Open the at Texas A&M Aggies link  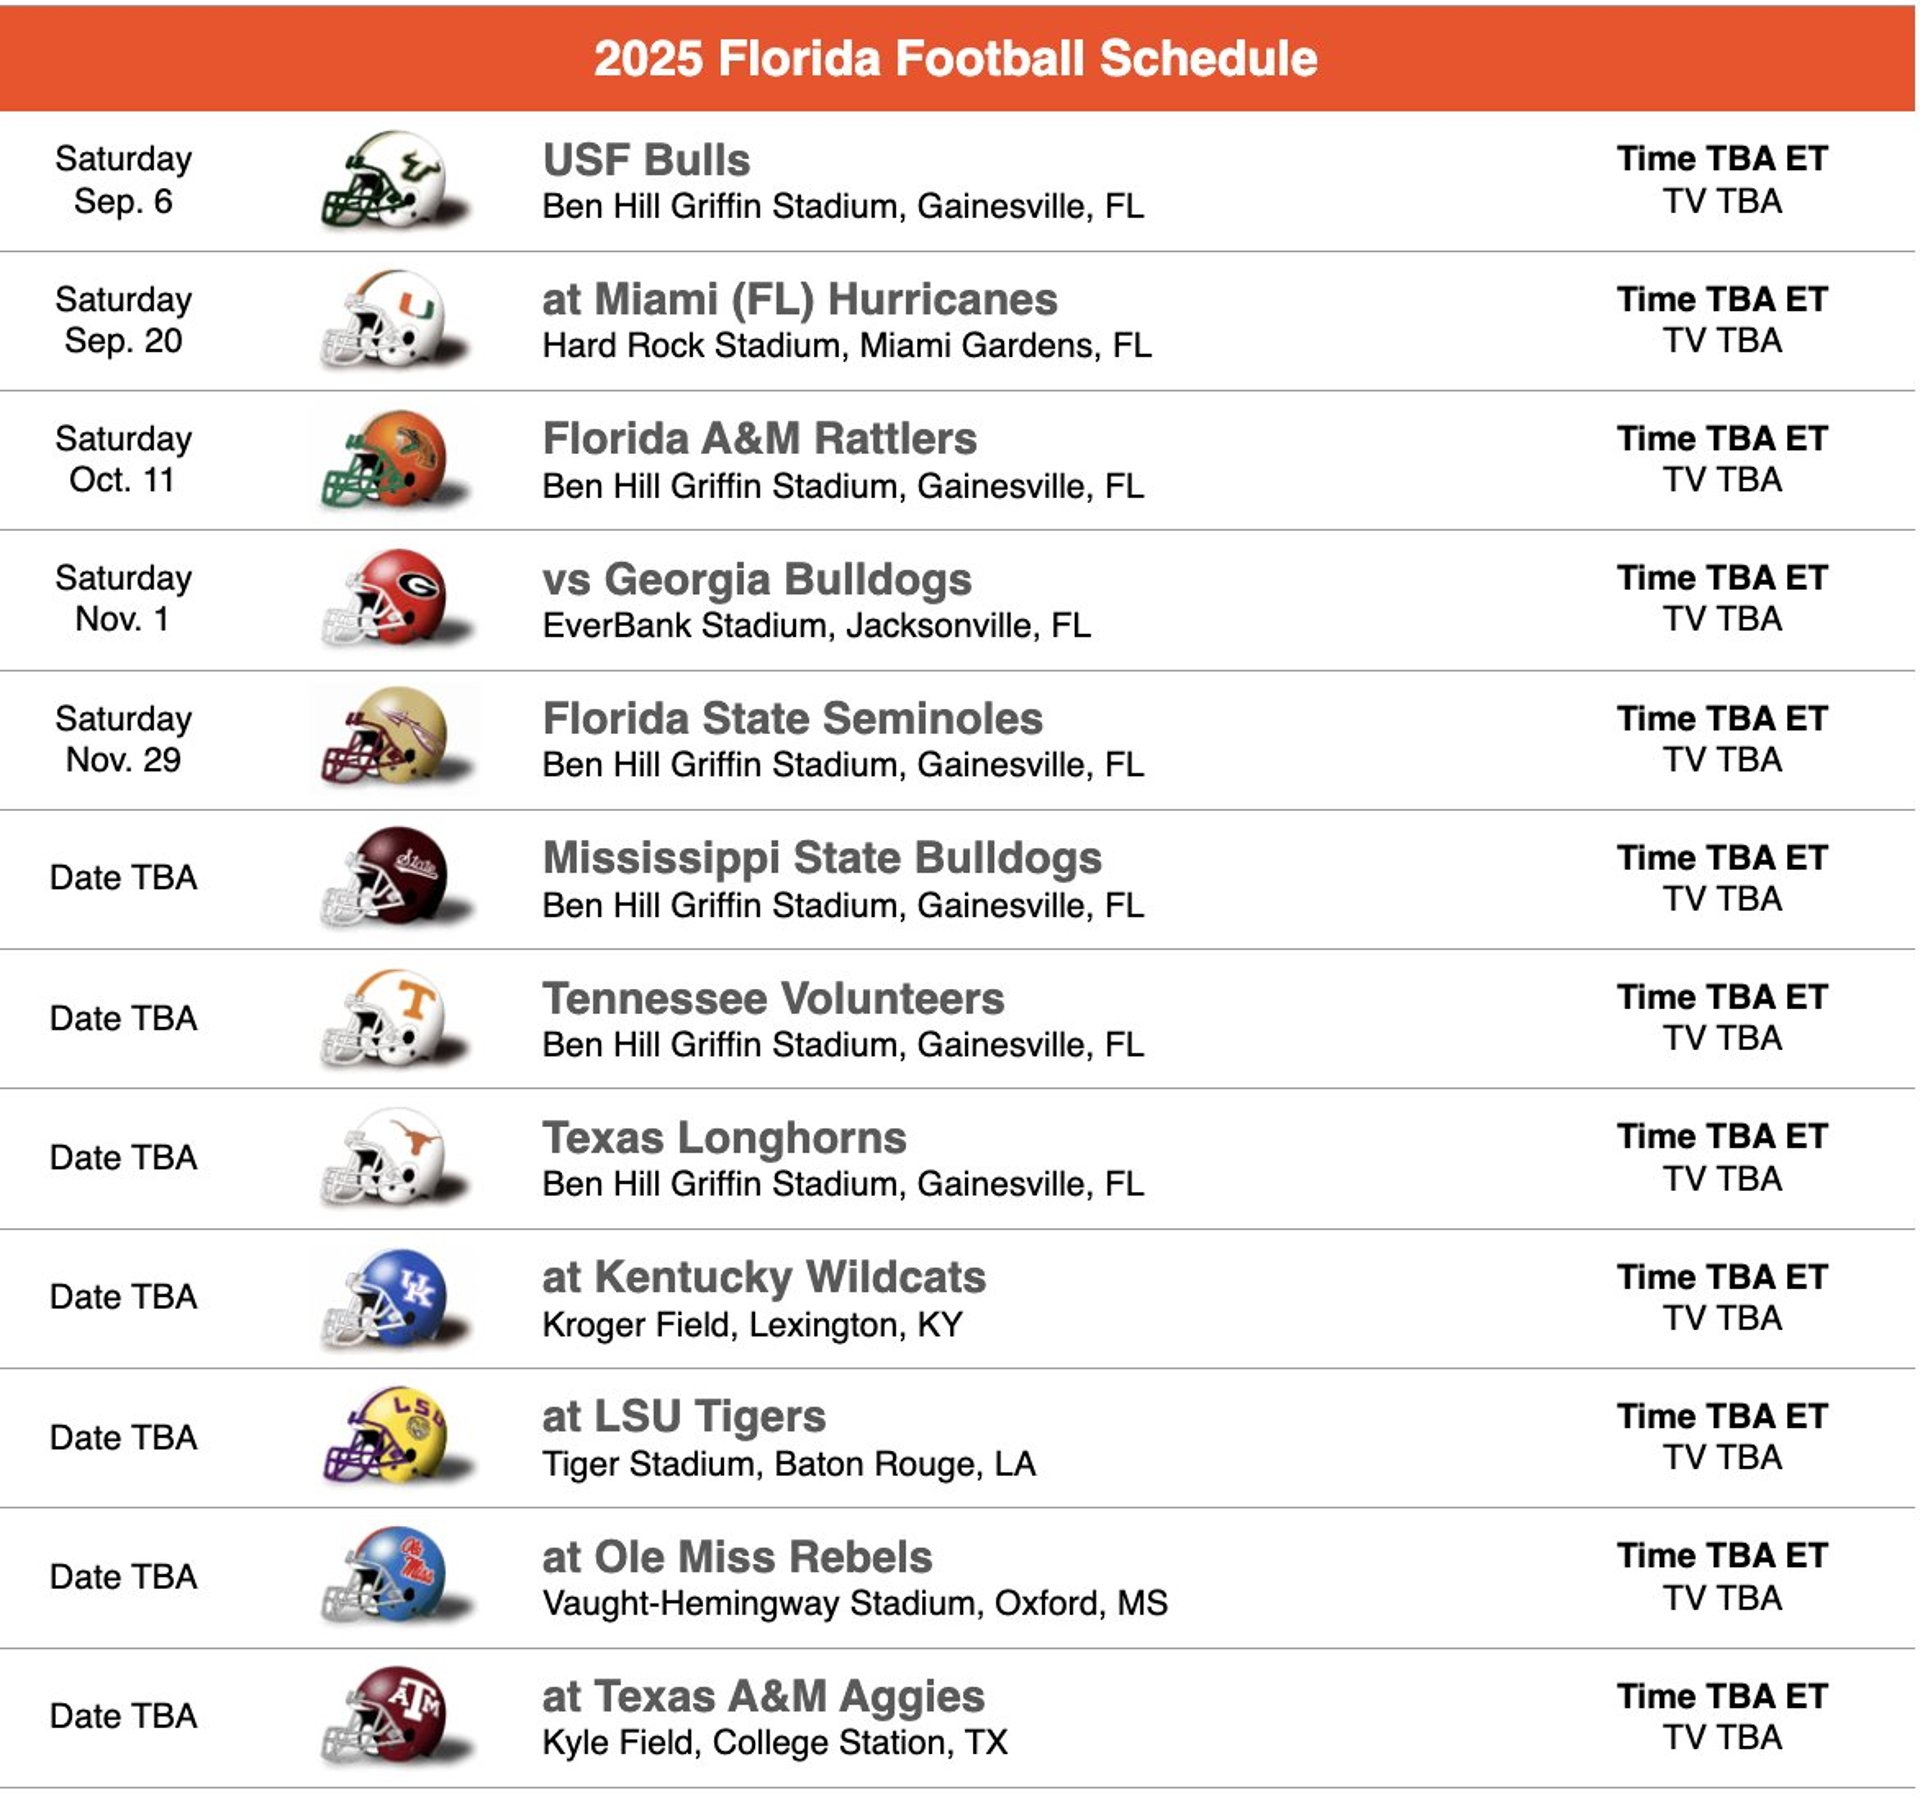pyautogui.click(x=763, y=1696)
